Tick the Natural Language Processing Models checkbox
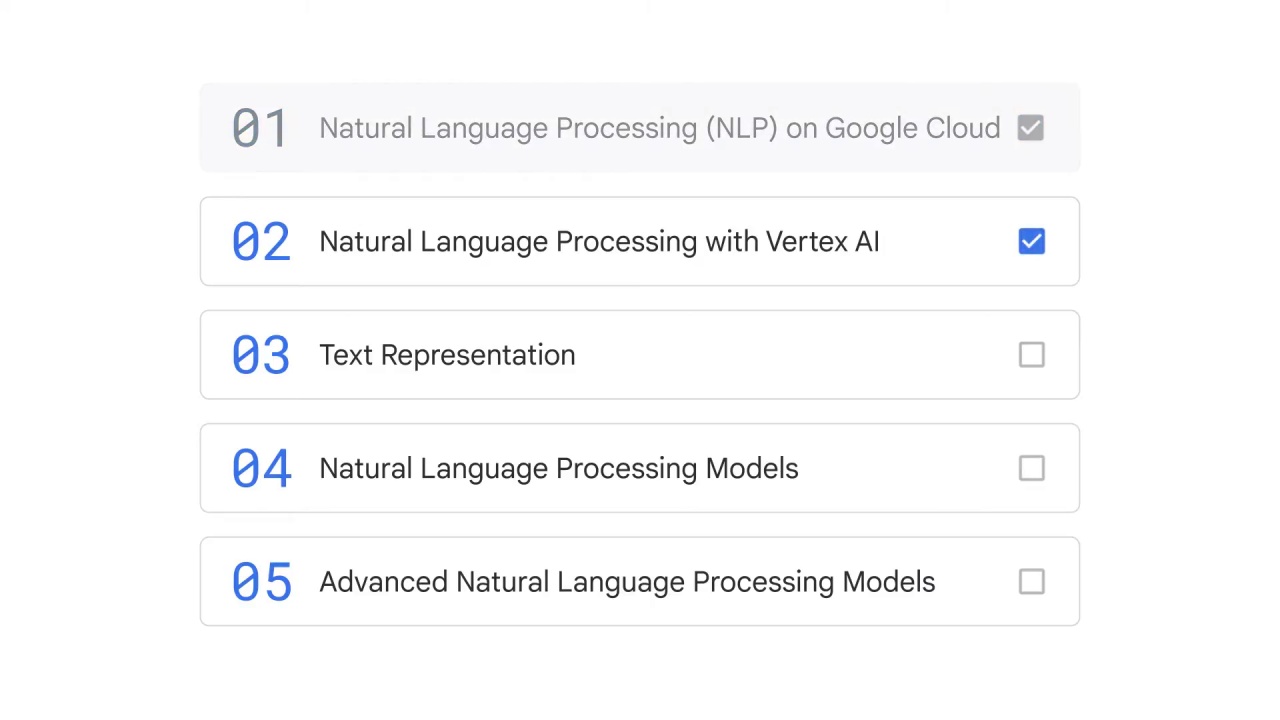 click(1031, 468)
